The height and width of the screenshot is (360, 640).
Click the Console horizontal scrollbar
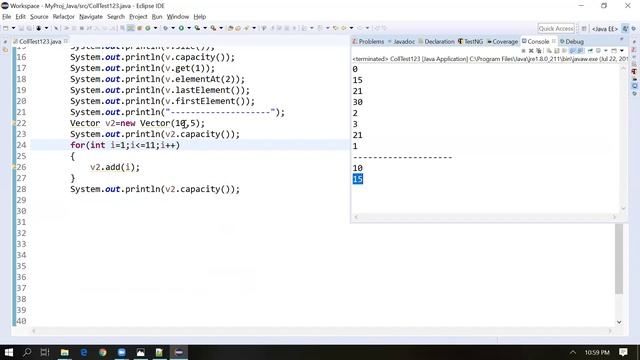[485, 217]
